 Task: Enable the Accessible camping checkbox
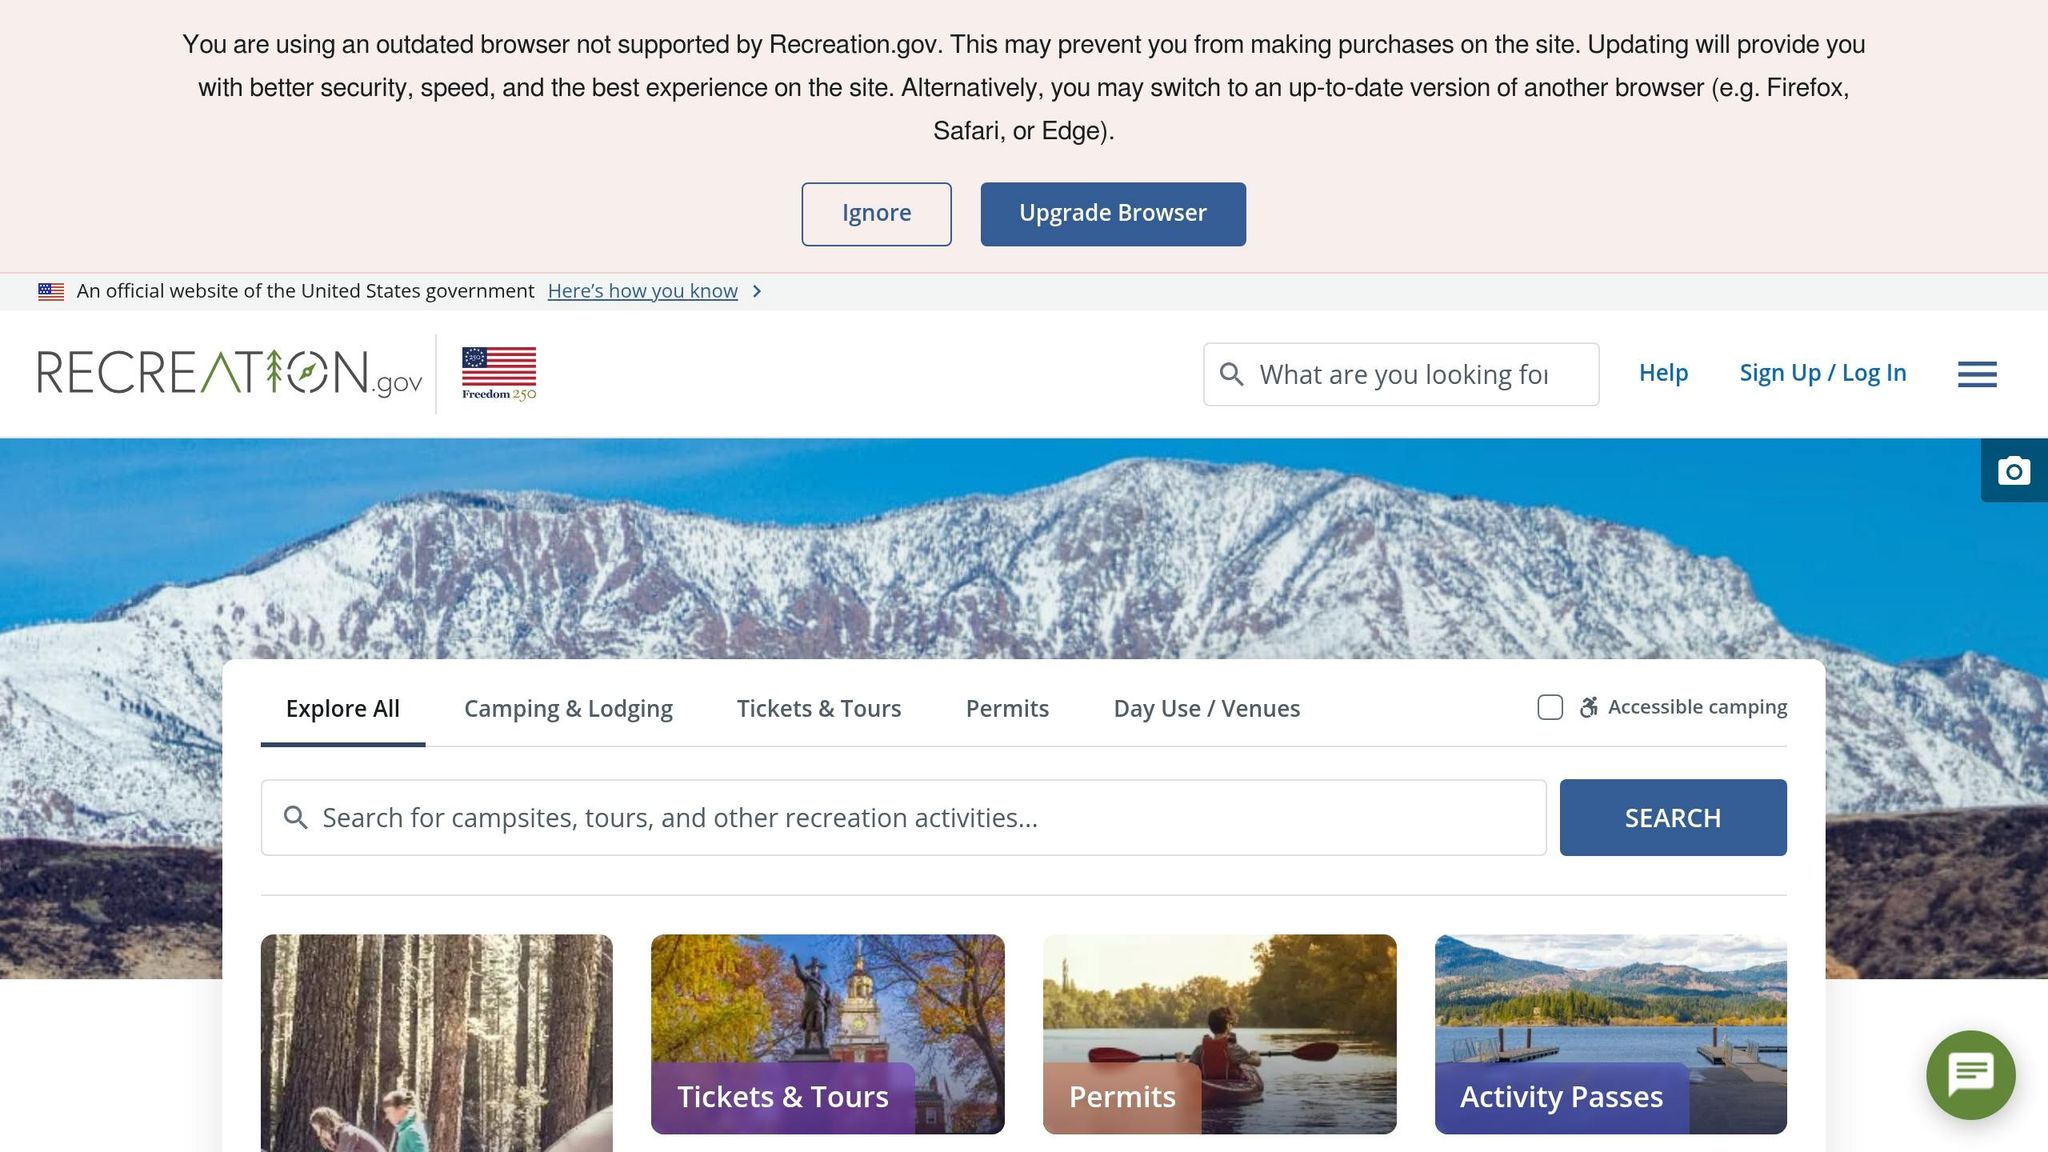tap(1550, 708)
